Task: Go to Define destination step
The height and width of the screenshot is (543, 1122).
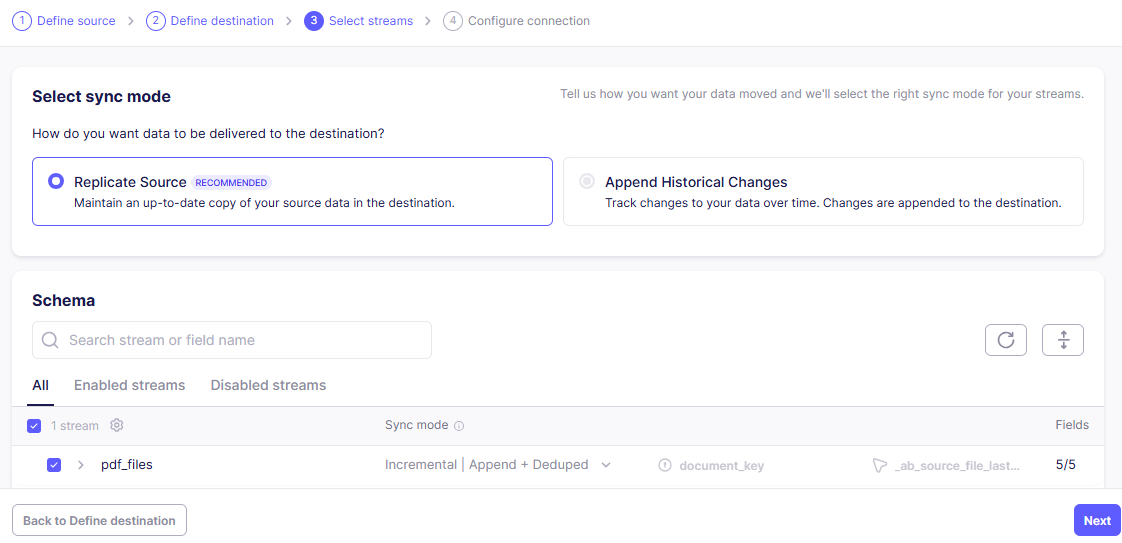Action: 221,20
